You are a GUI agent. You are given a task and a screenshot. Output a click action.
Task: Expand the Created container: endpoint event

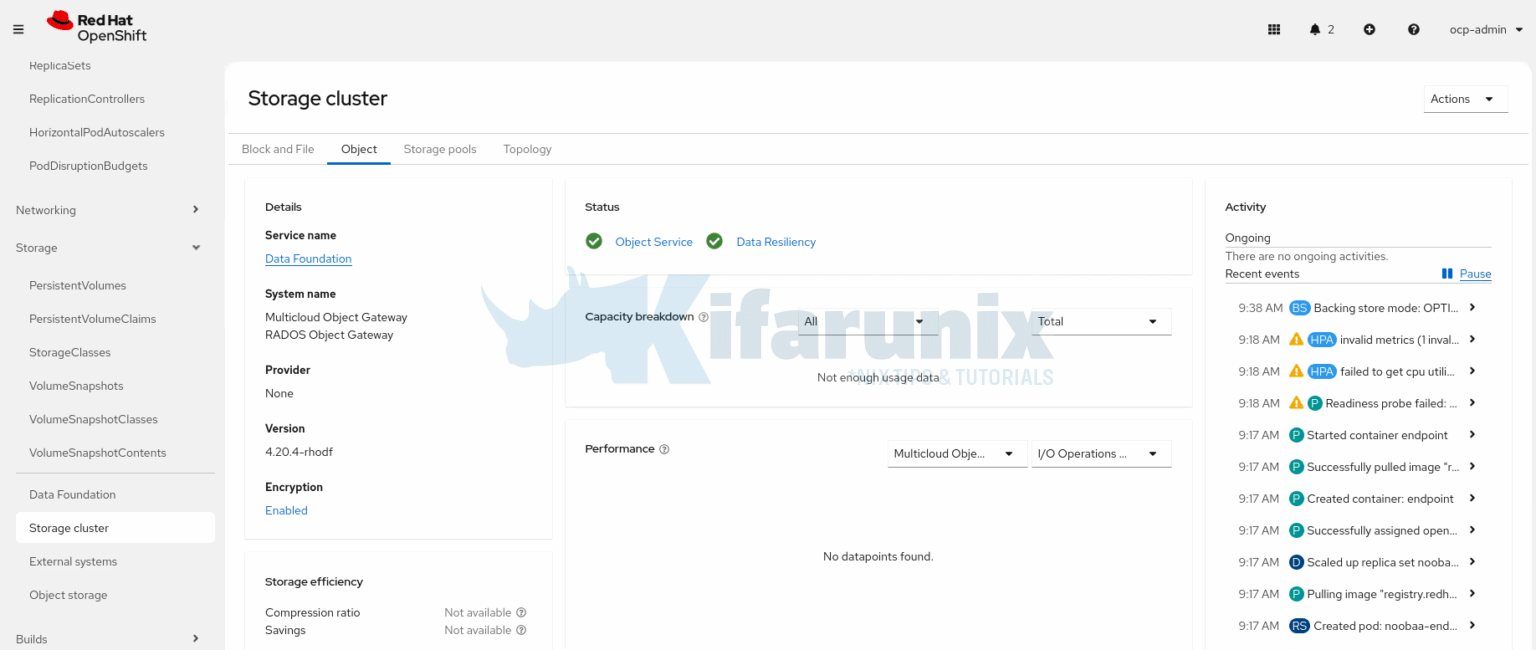tap(1472, 498)
